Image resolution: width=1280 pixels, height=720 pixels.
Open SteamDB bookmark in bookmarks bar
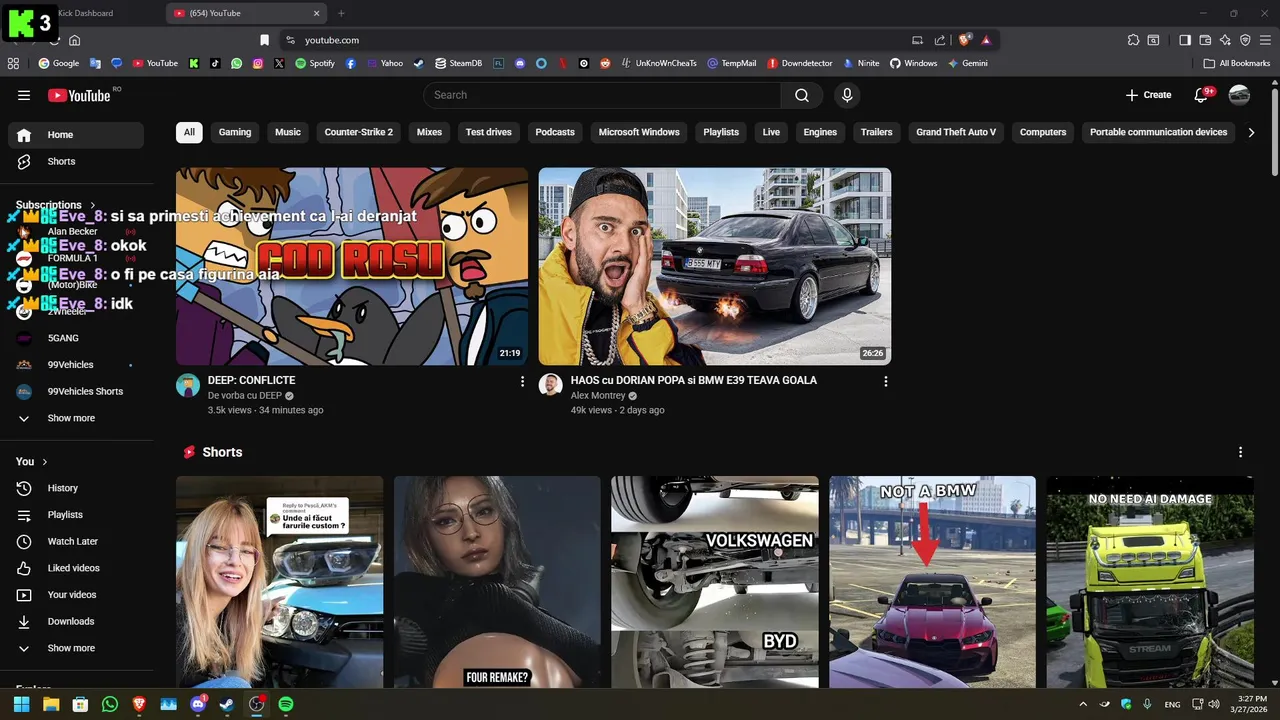[458, 63]
